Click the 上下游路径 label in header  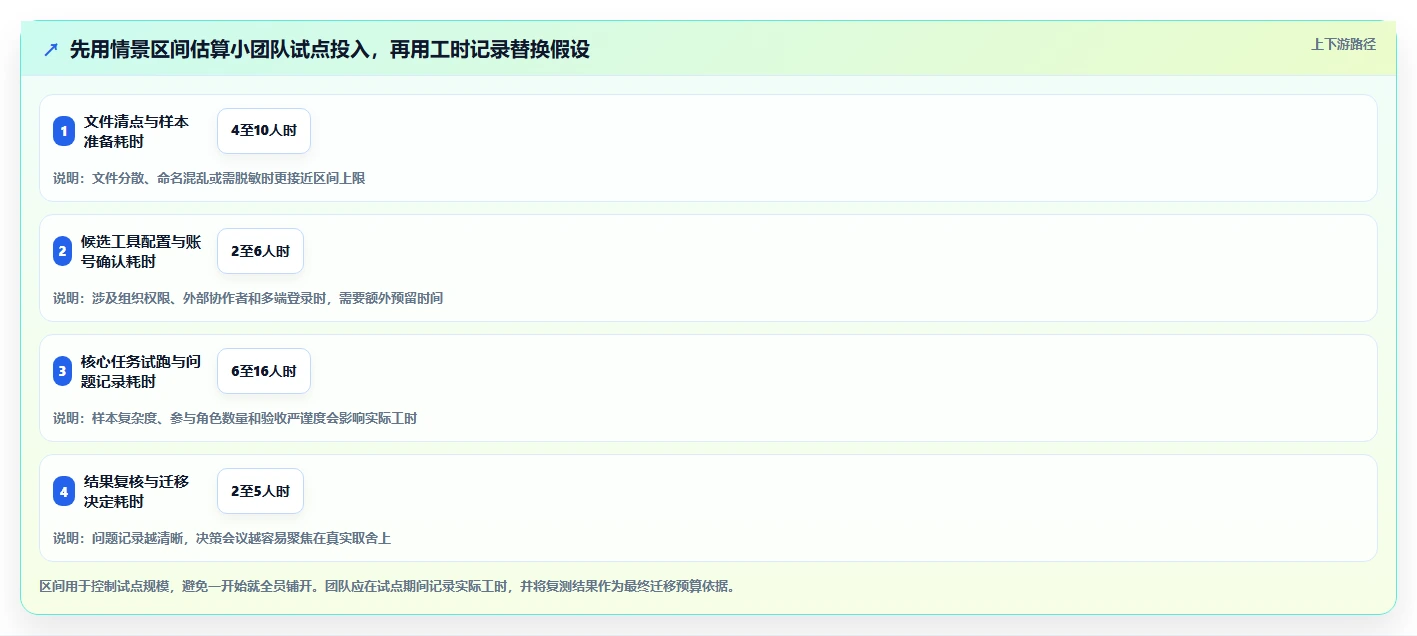1343,44
